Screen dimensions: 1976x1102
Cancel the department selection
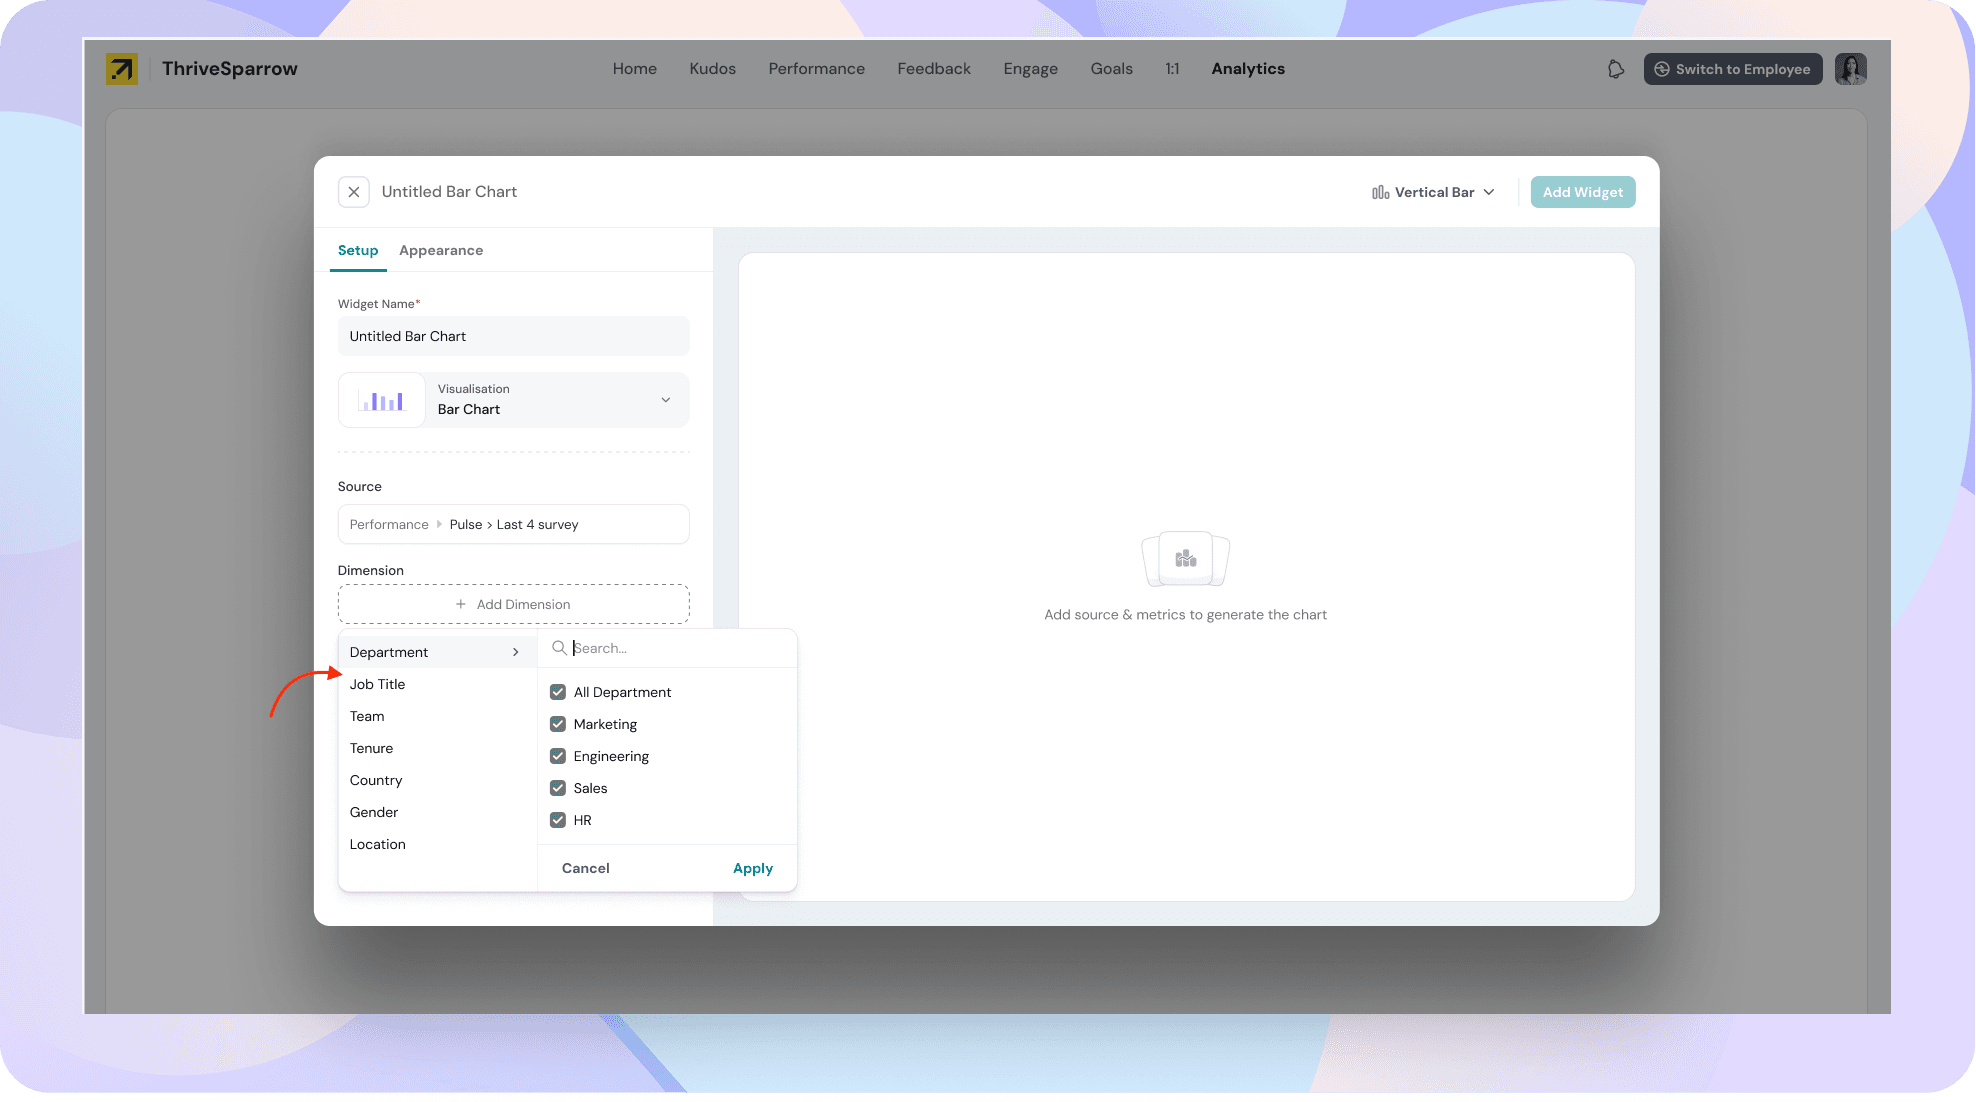click(x=586, y=868)
